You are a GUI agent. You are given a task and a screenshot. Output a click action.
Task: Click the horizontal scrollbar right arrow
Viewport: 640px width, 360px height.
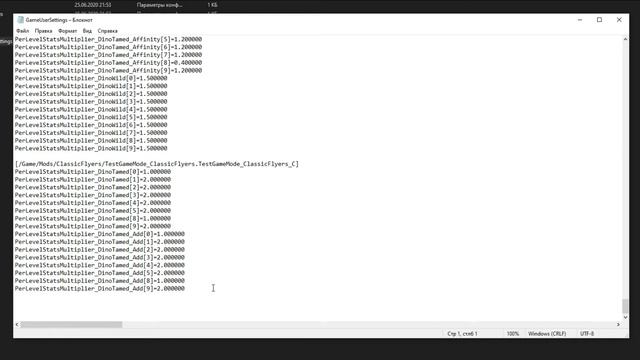(618, 324)
